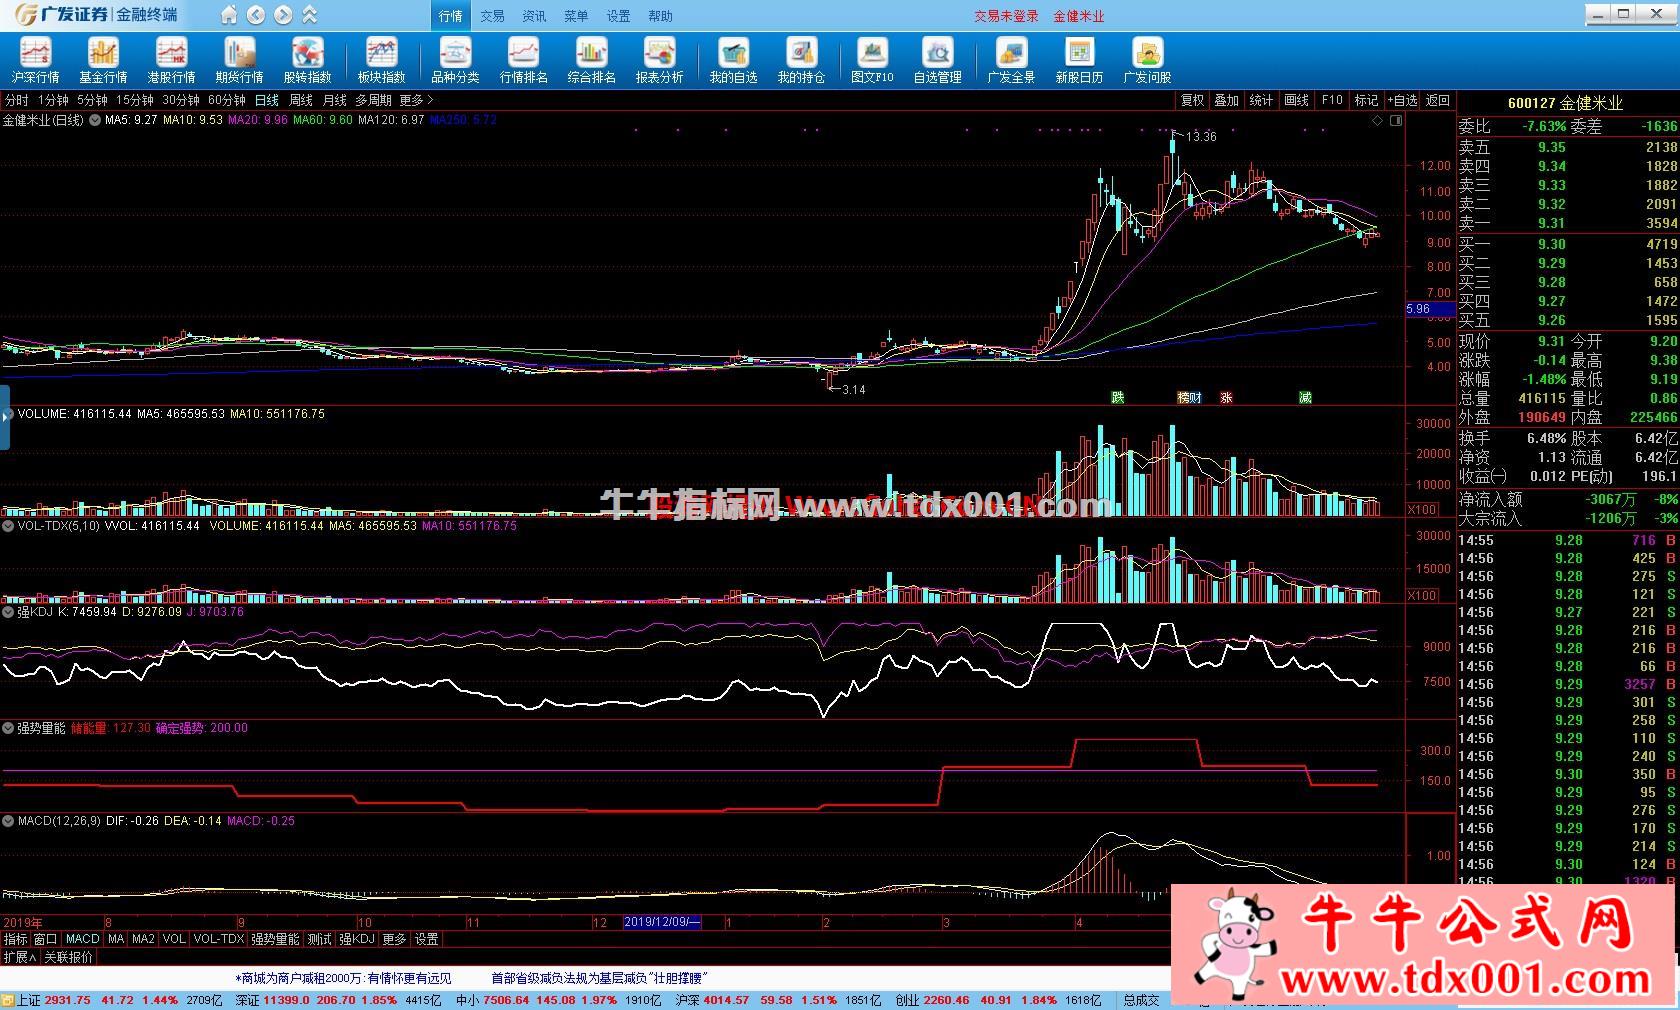The width and height of the screenshot is (1680, 1010).
Task: Open 强势量能 panel dropdown arrow
Action: (8, 729)
